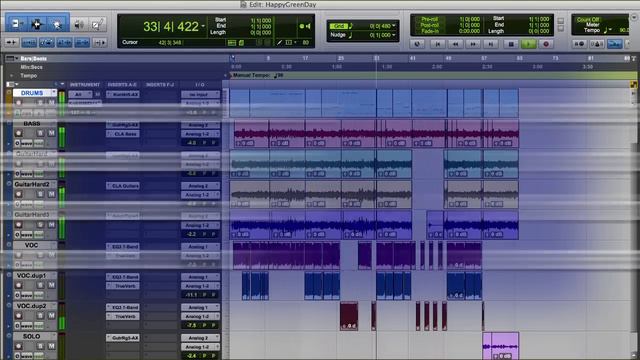Open the EQ3 7-Band insert on VOC.dup1
640x360 pixels.
tap(122, 277)
